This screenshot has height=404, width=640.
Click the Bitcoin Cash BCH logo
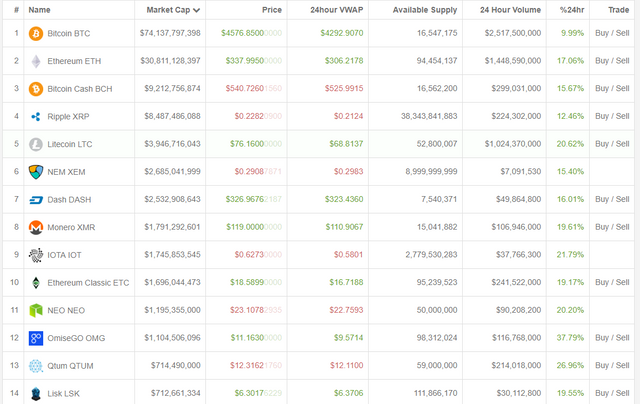pos(36,89)
